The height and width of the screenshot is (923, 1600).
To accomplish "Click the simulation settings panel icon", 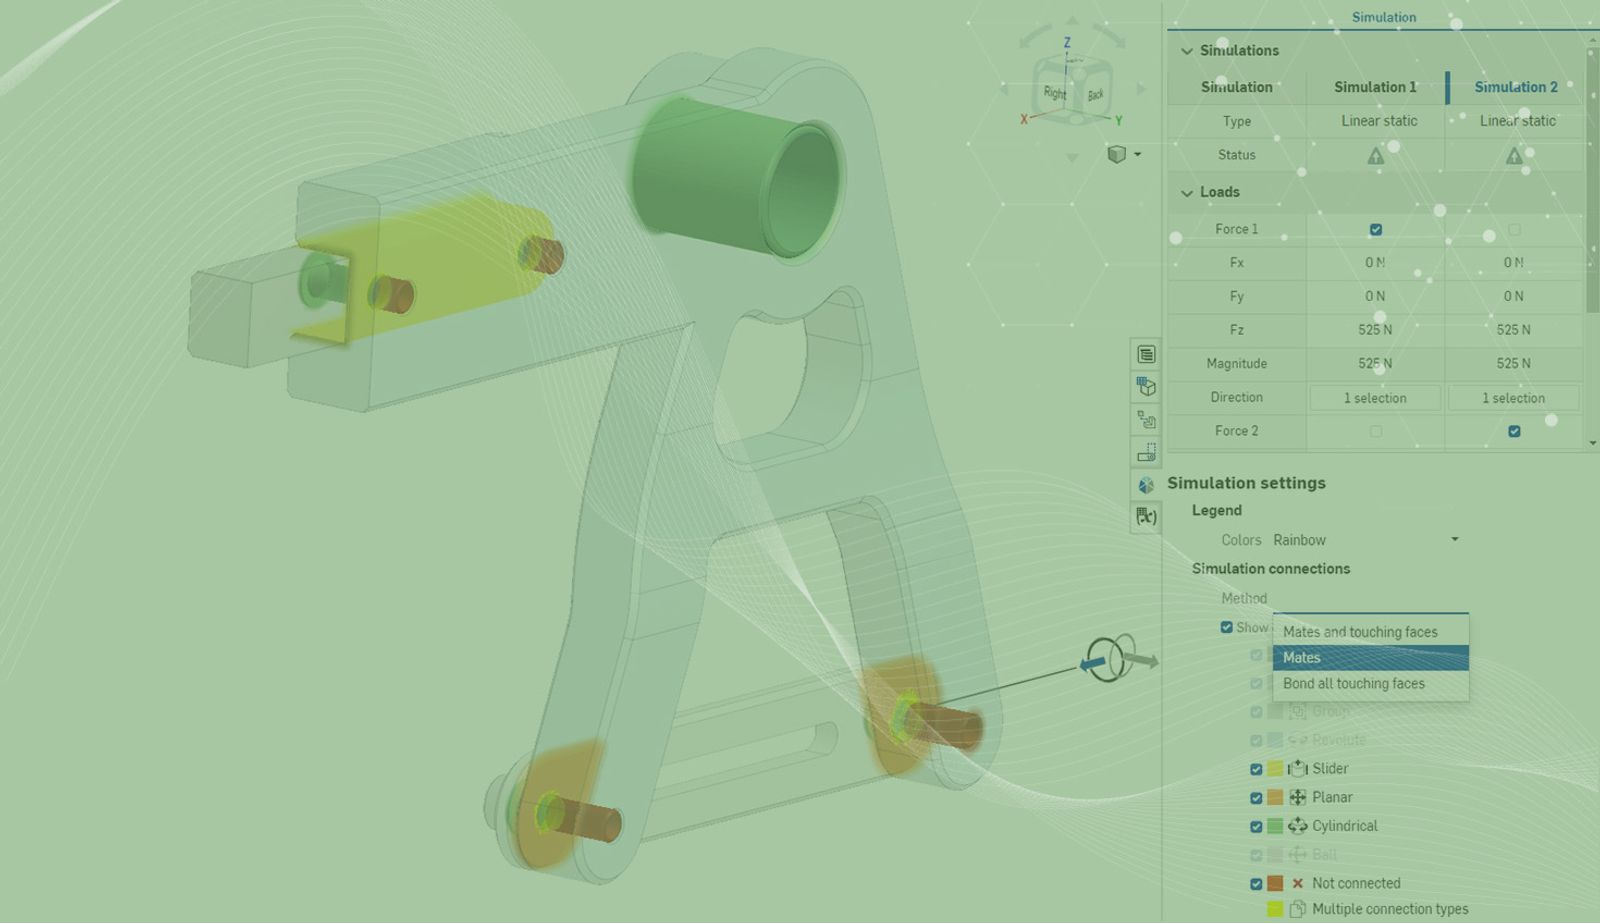I will click(x=1146, y=485).
